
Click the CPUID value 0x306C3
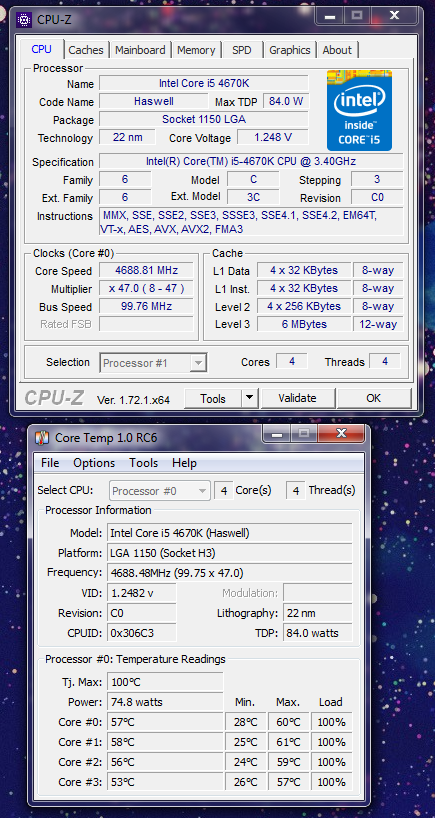point(142,633)
